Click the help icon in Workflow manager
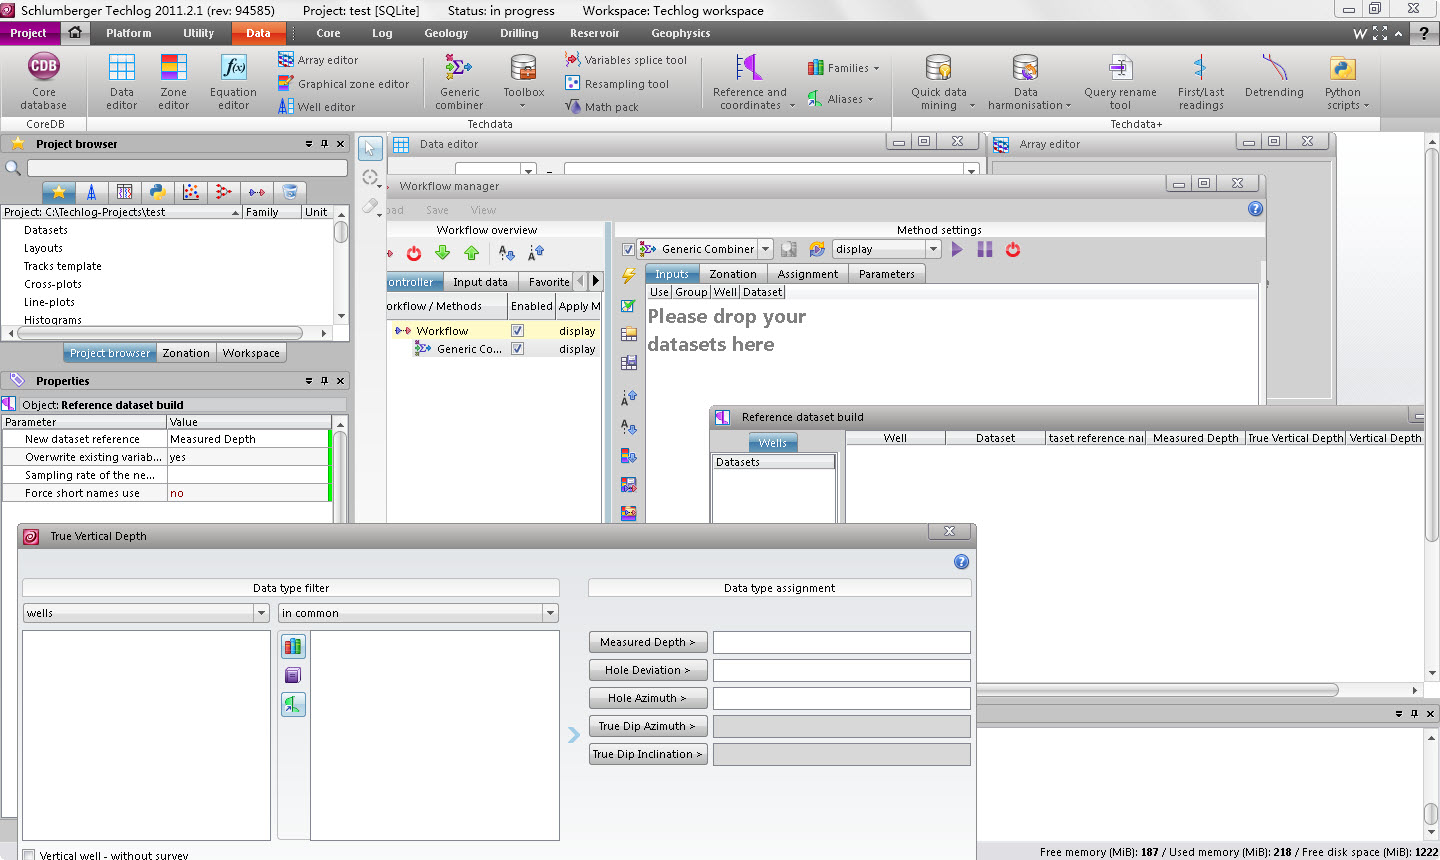 coord(1255,209)
